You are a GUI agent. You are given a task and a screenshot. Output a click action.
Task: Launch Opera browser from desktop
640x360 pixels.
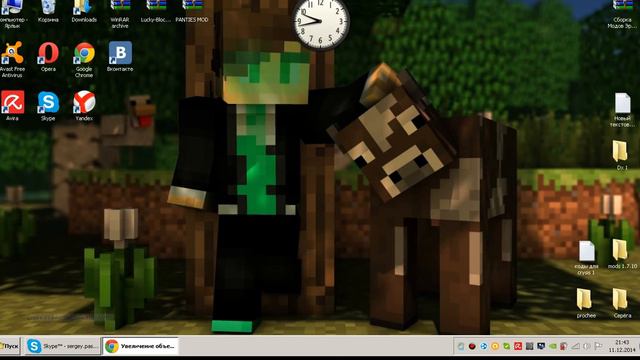[48, 57]
